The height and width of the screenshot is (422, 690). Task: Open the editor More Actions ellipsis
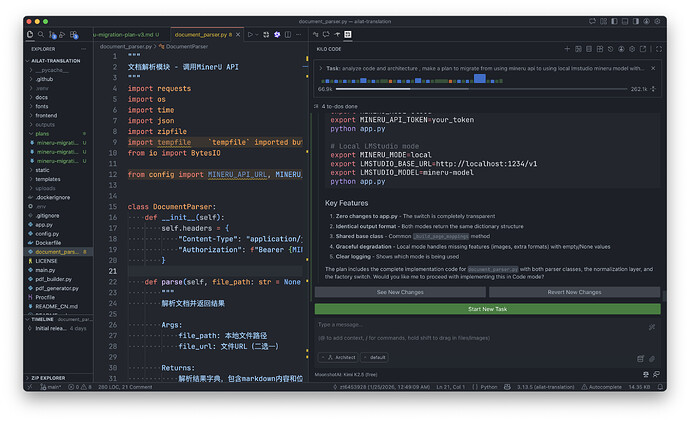(299, 34)
